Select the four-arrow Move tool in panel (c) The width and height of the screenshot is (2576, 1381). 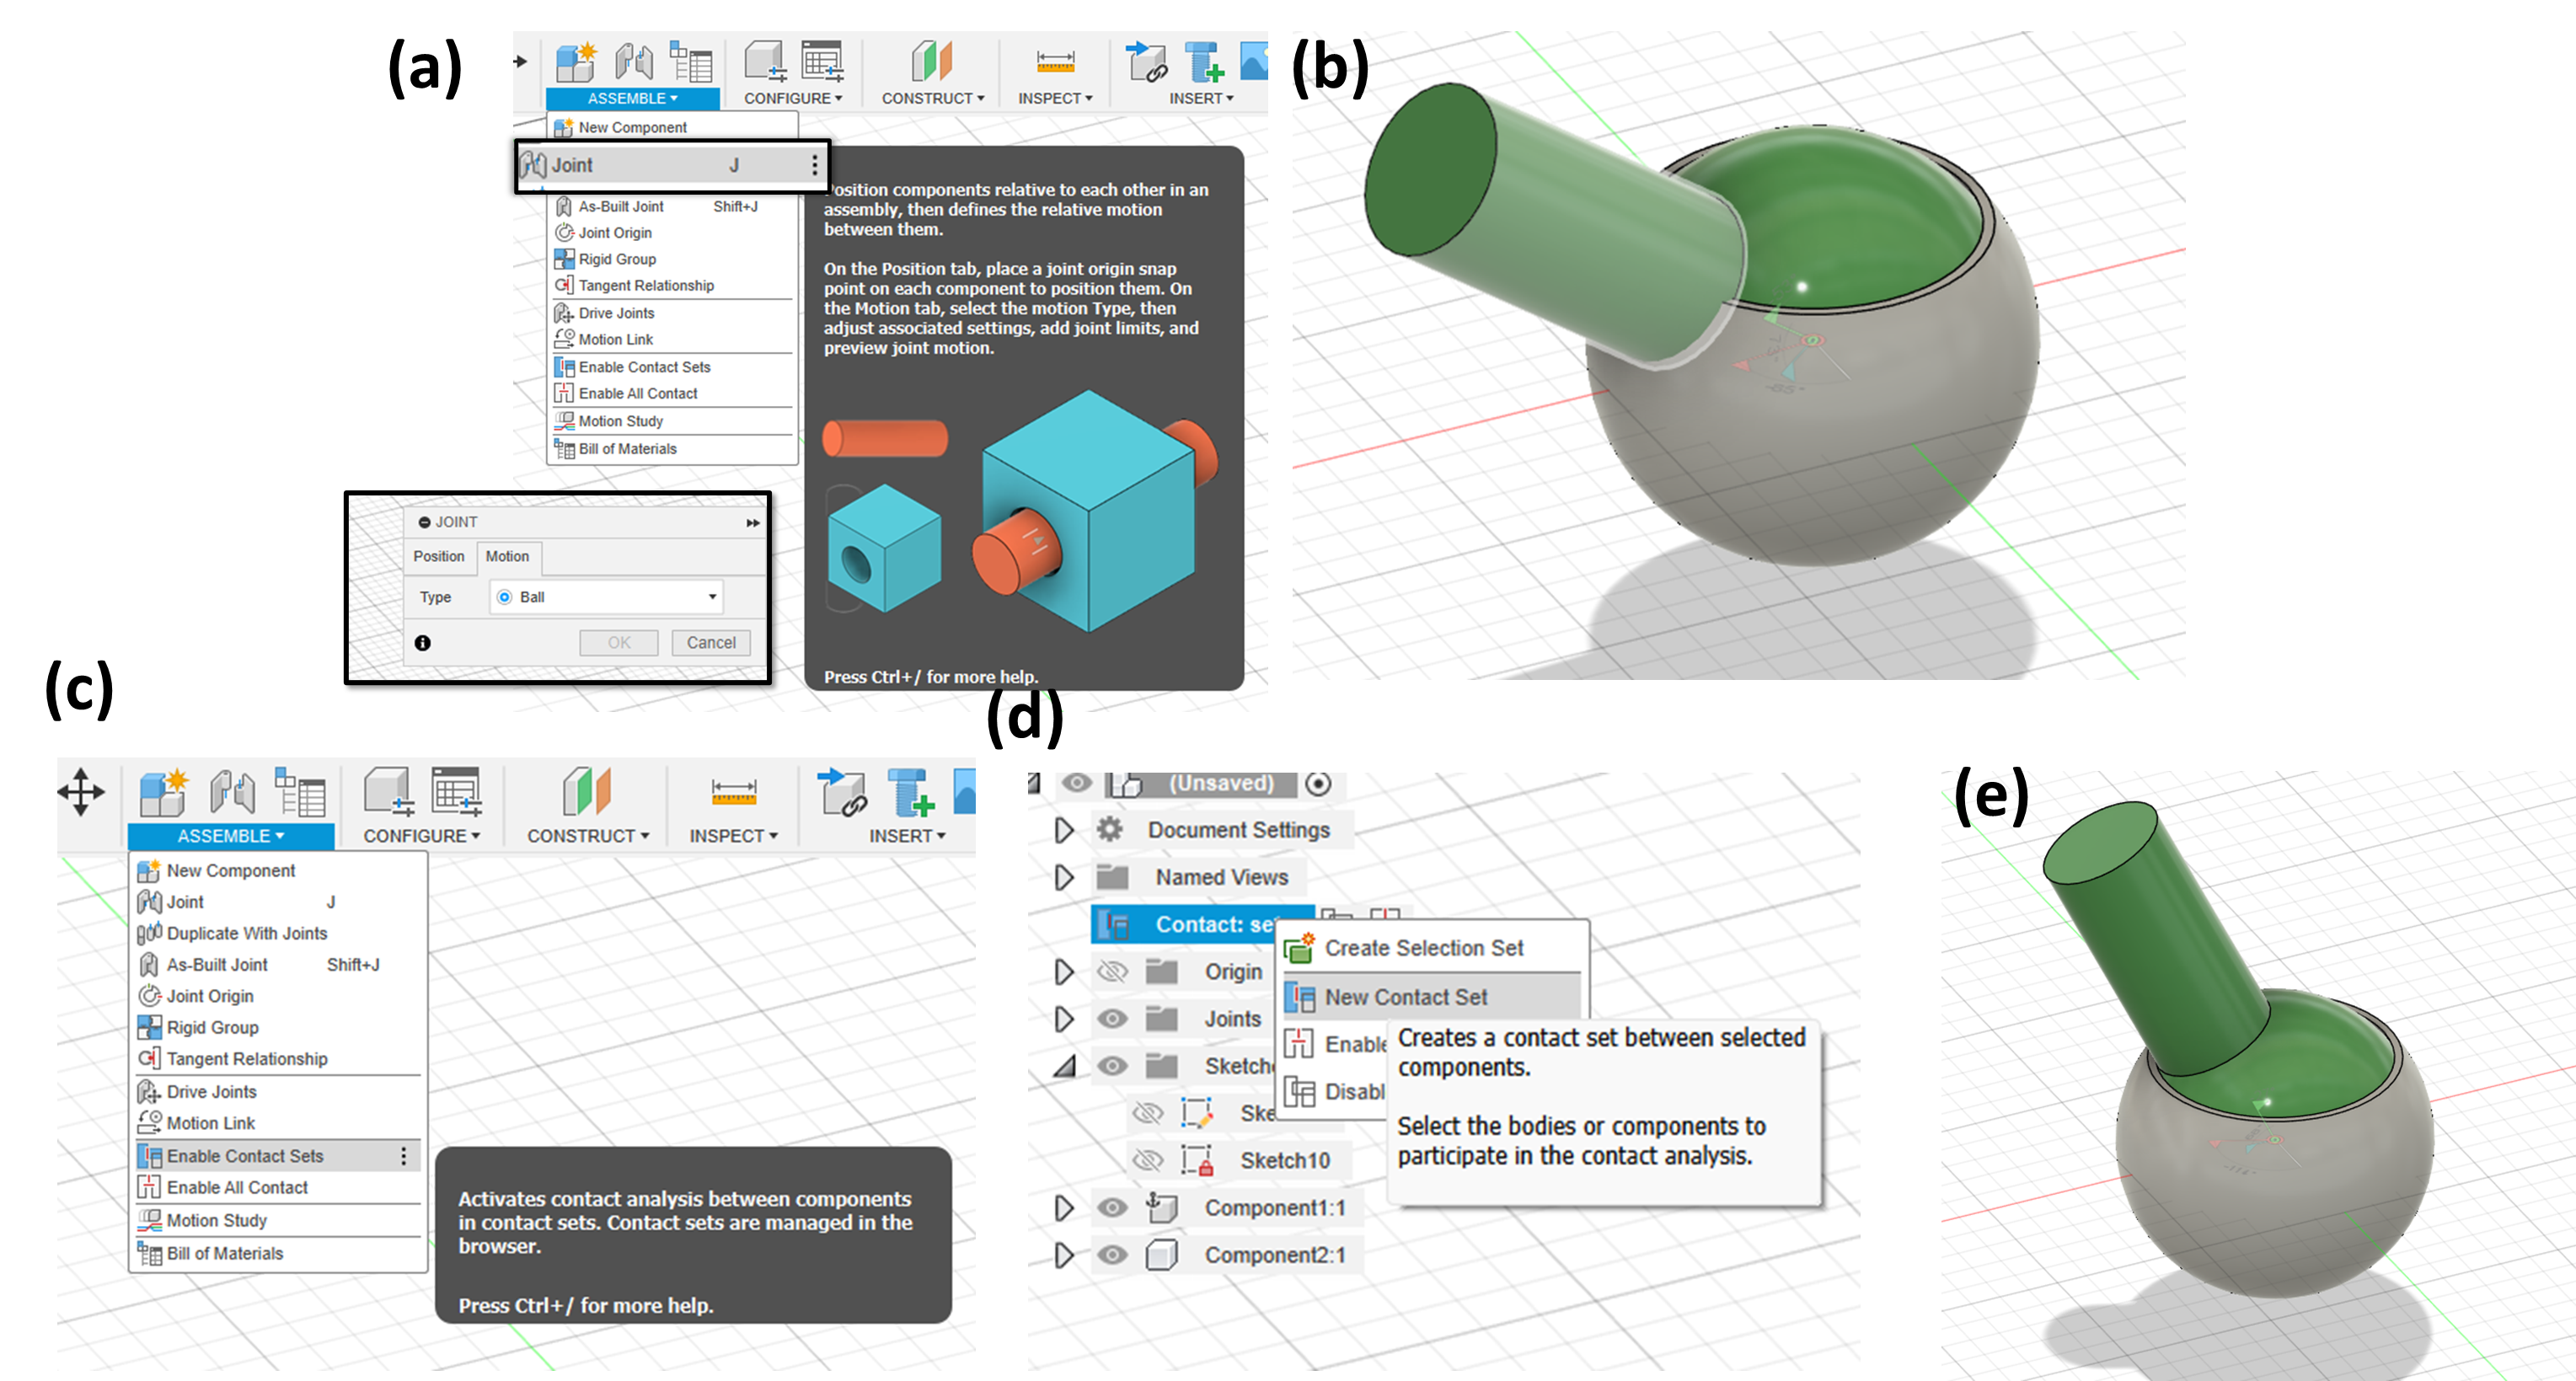[81, 793]
